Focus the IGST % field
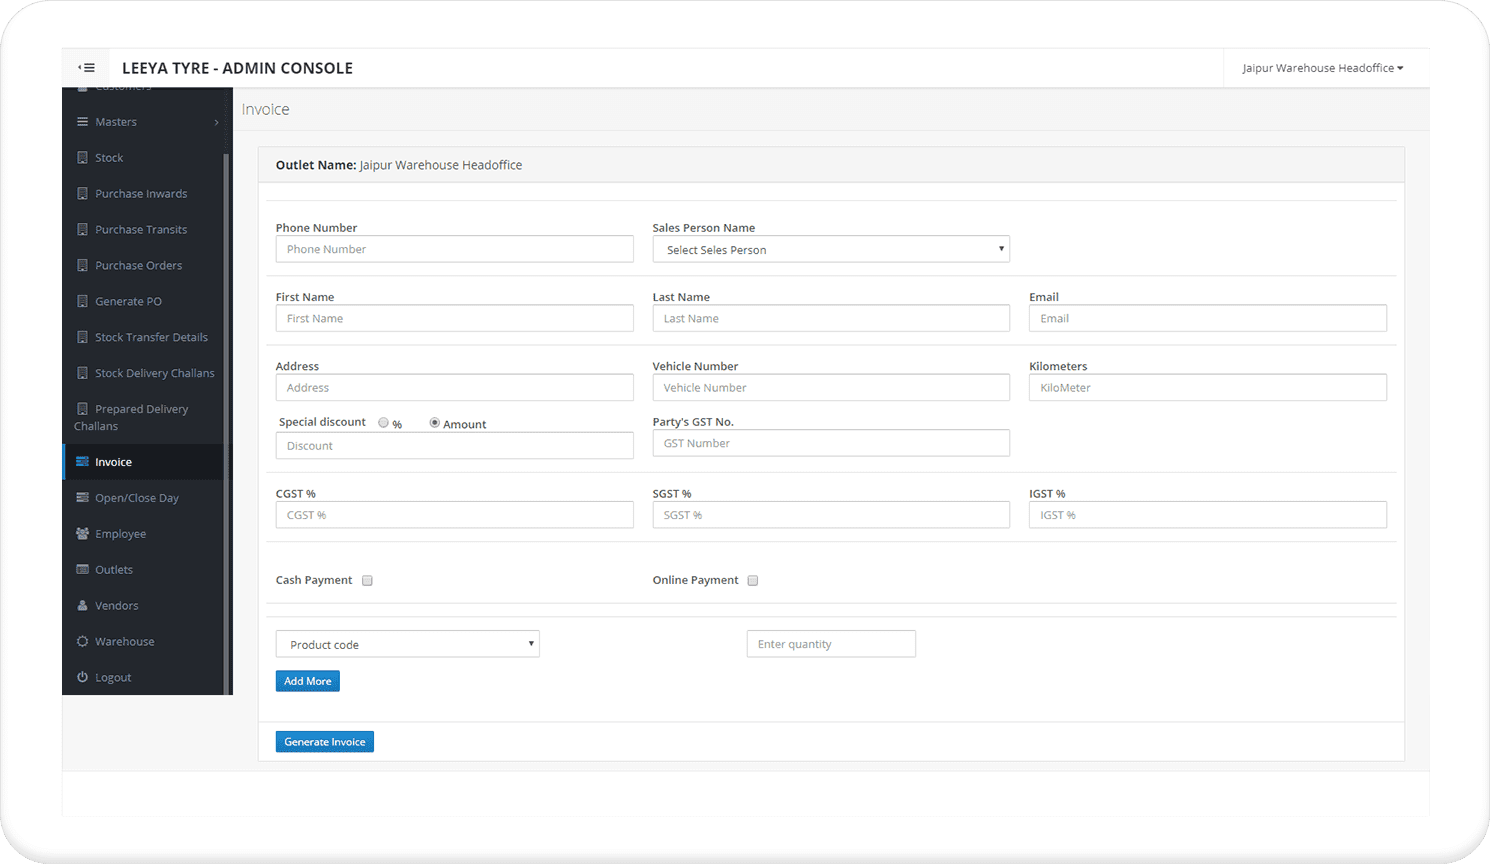The width and height of the screenshot is (1490, 864). pyautogui.click(x=1208, y=515)
